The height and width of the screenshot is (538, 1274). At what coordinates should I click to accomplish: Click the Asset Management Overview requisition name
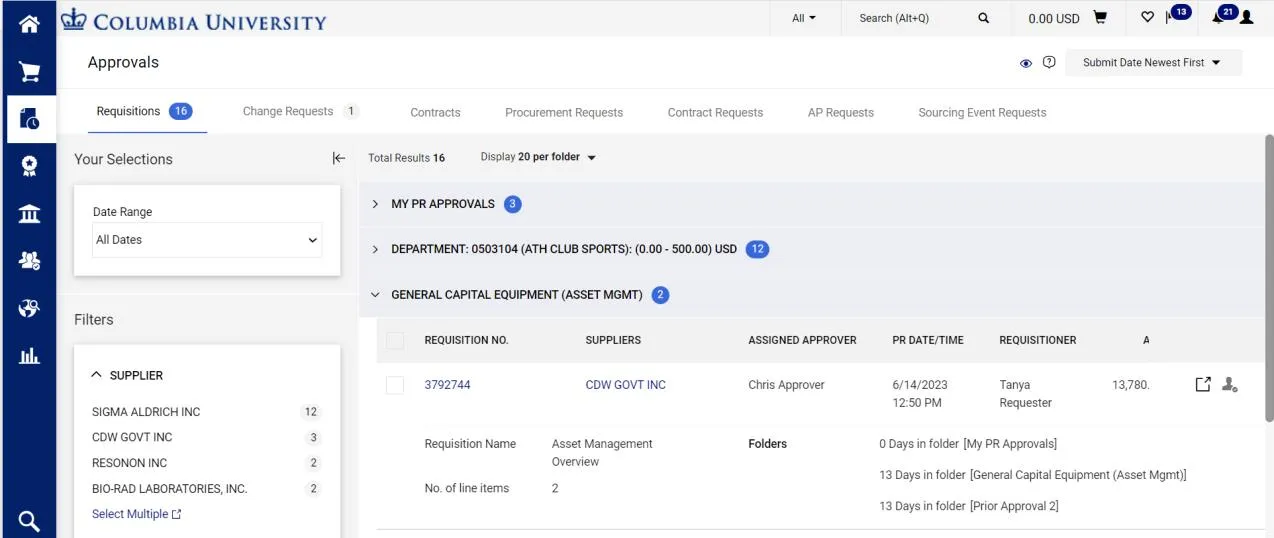click(602, 452)
